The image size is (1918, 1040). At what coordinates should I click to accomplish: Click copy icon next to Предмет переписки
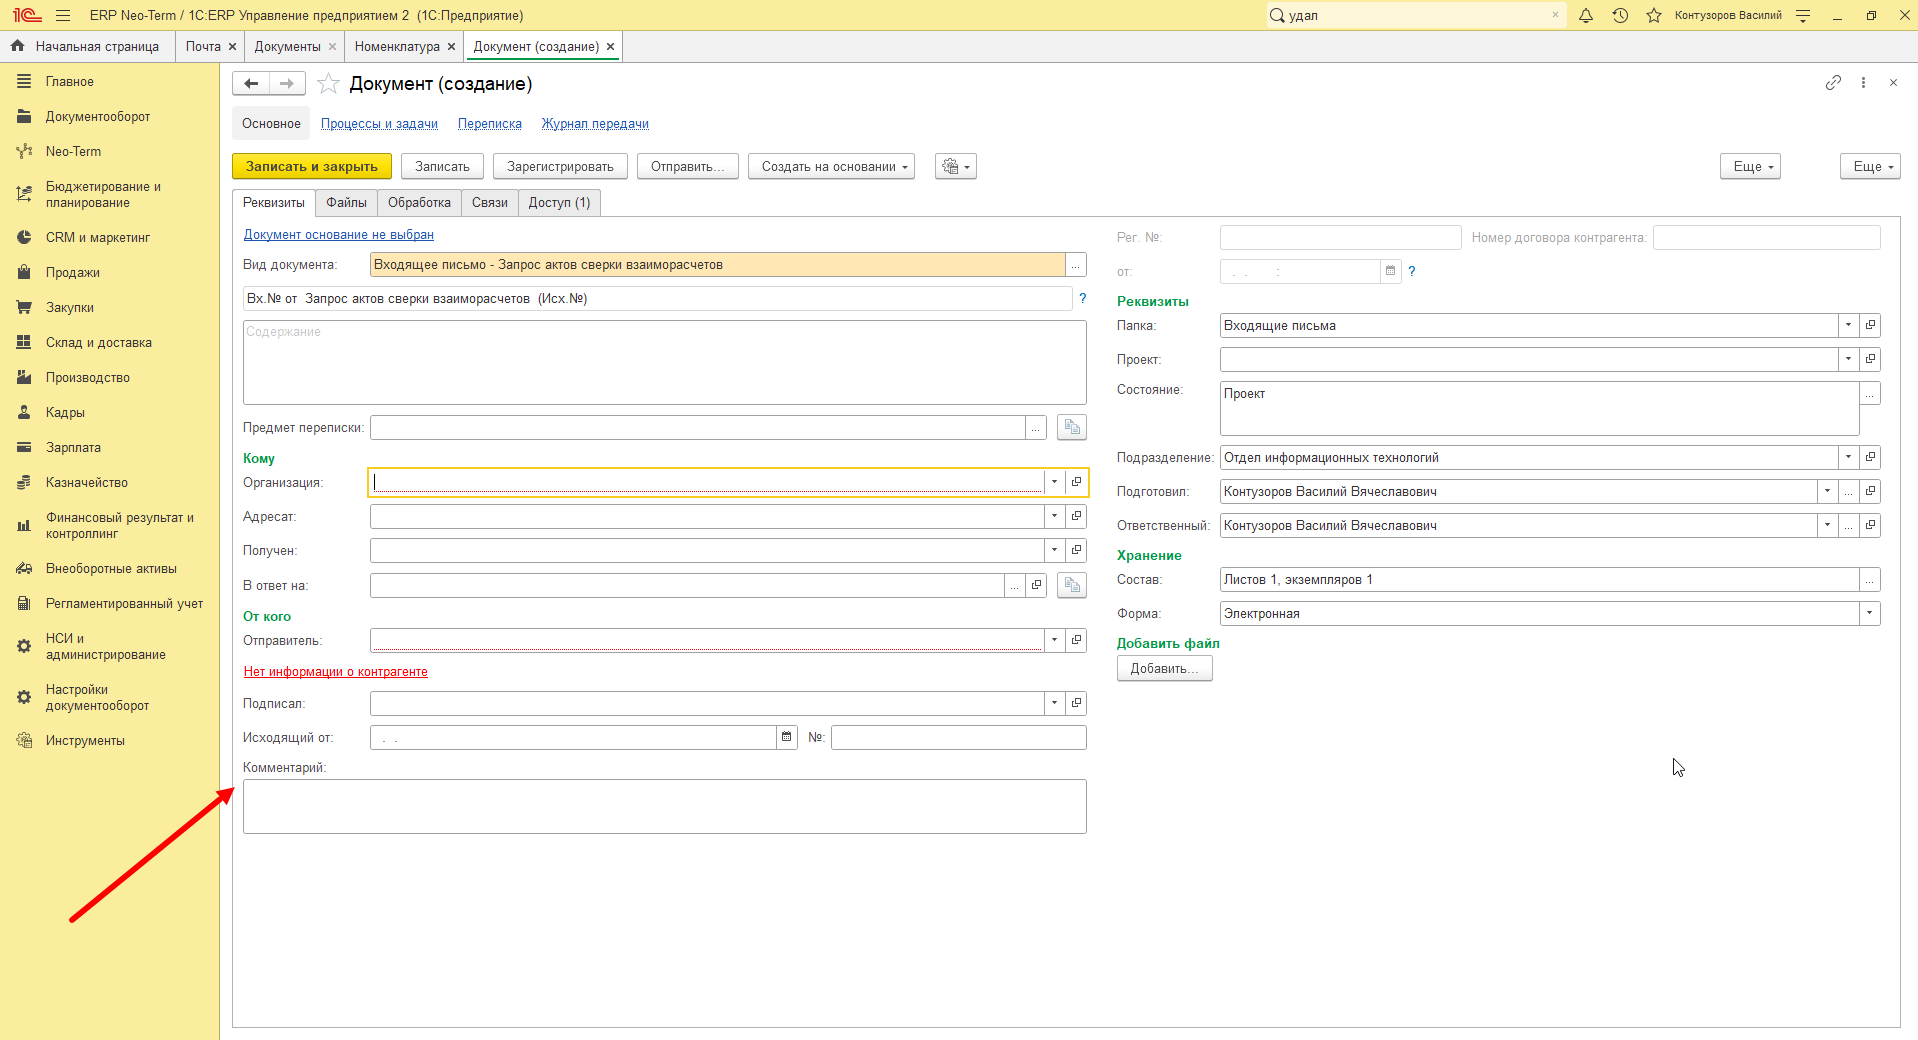point(1072,427)
